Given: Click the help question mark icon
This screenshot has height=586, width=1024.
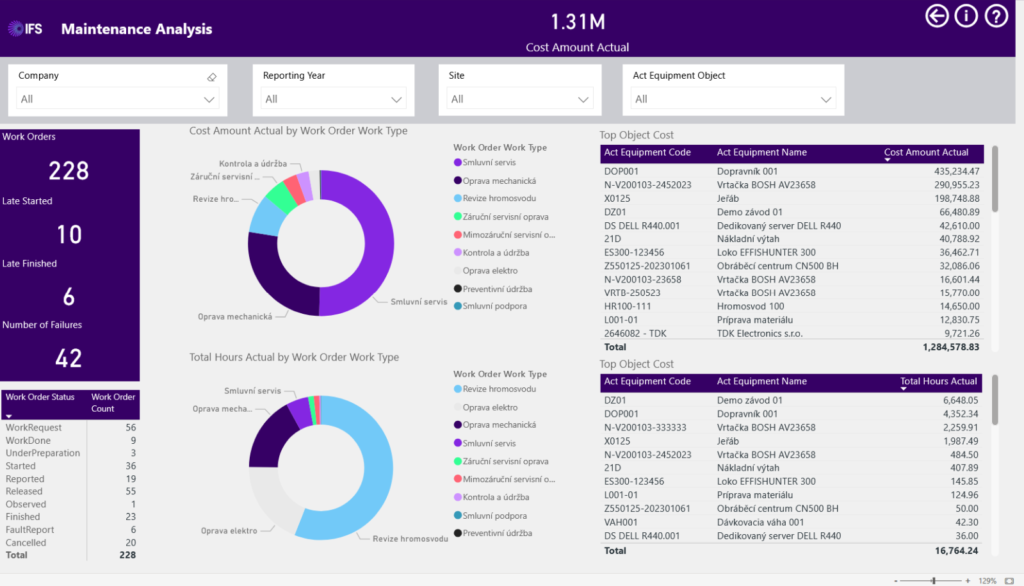Looking at the screenshot, I should (x=996, y=16).
